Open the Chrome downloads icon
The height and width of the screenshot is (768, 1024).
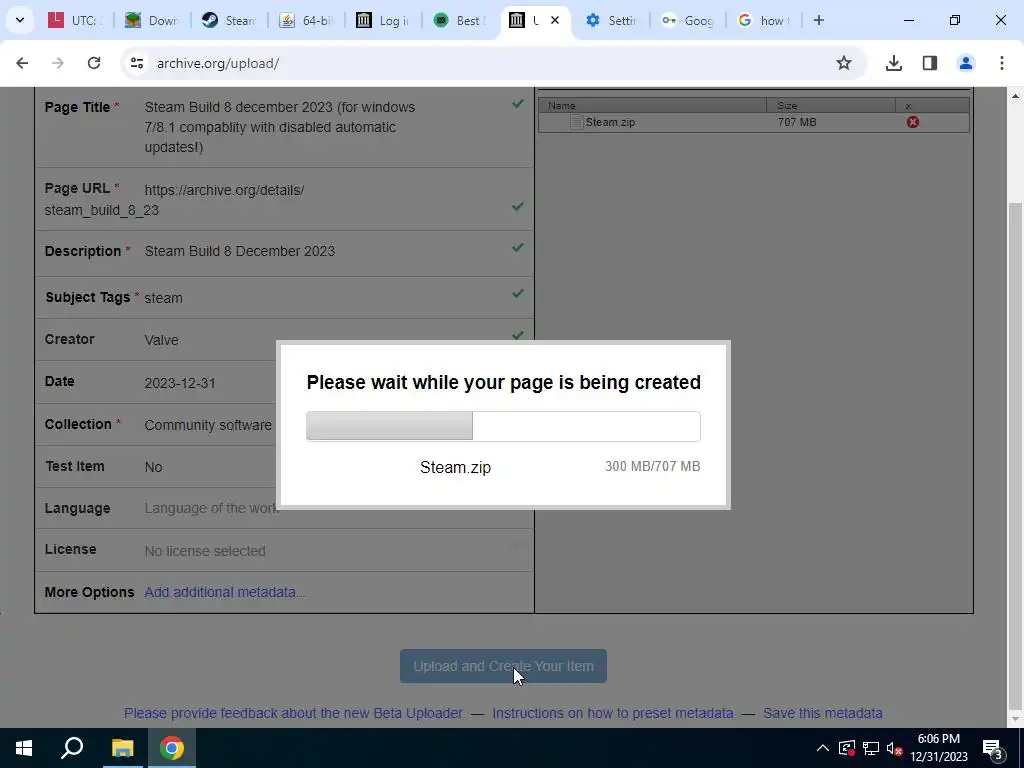(893, 63)
